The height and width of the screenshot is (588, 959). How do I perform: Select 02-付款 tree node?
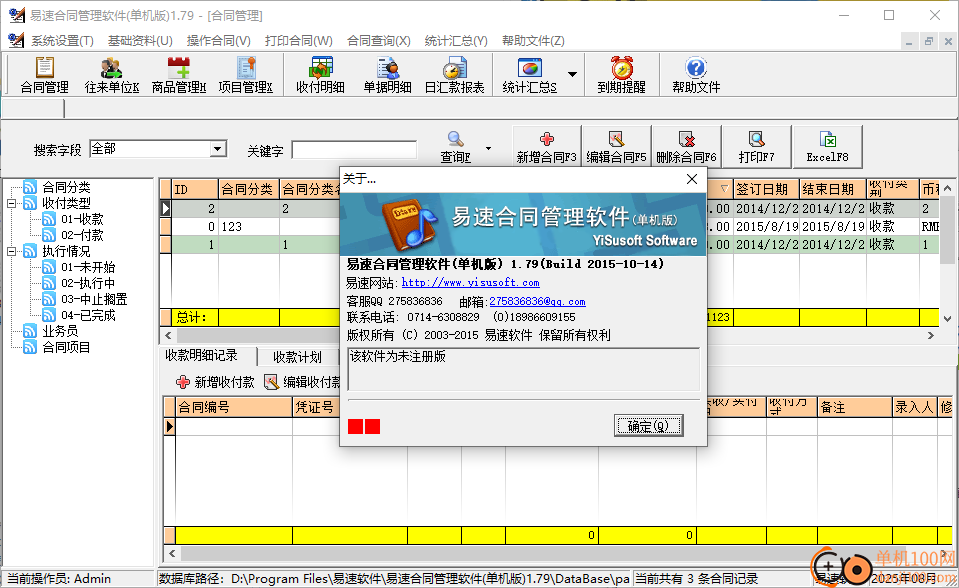tap(82, 235)
